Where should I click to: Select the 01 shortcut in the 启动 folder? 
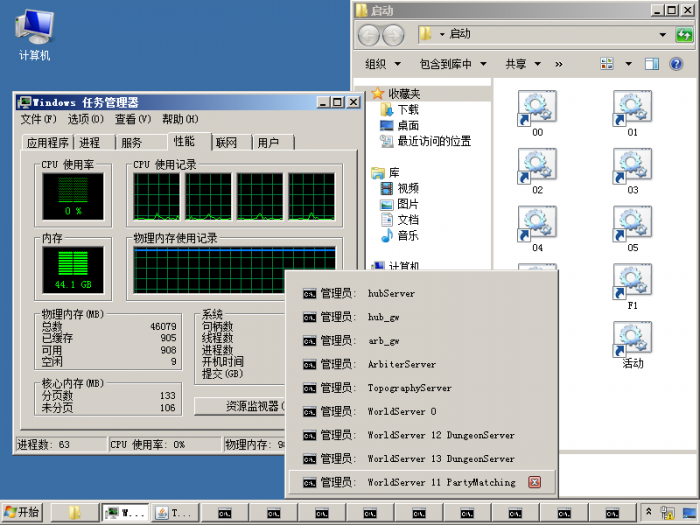[632, 113]
